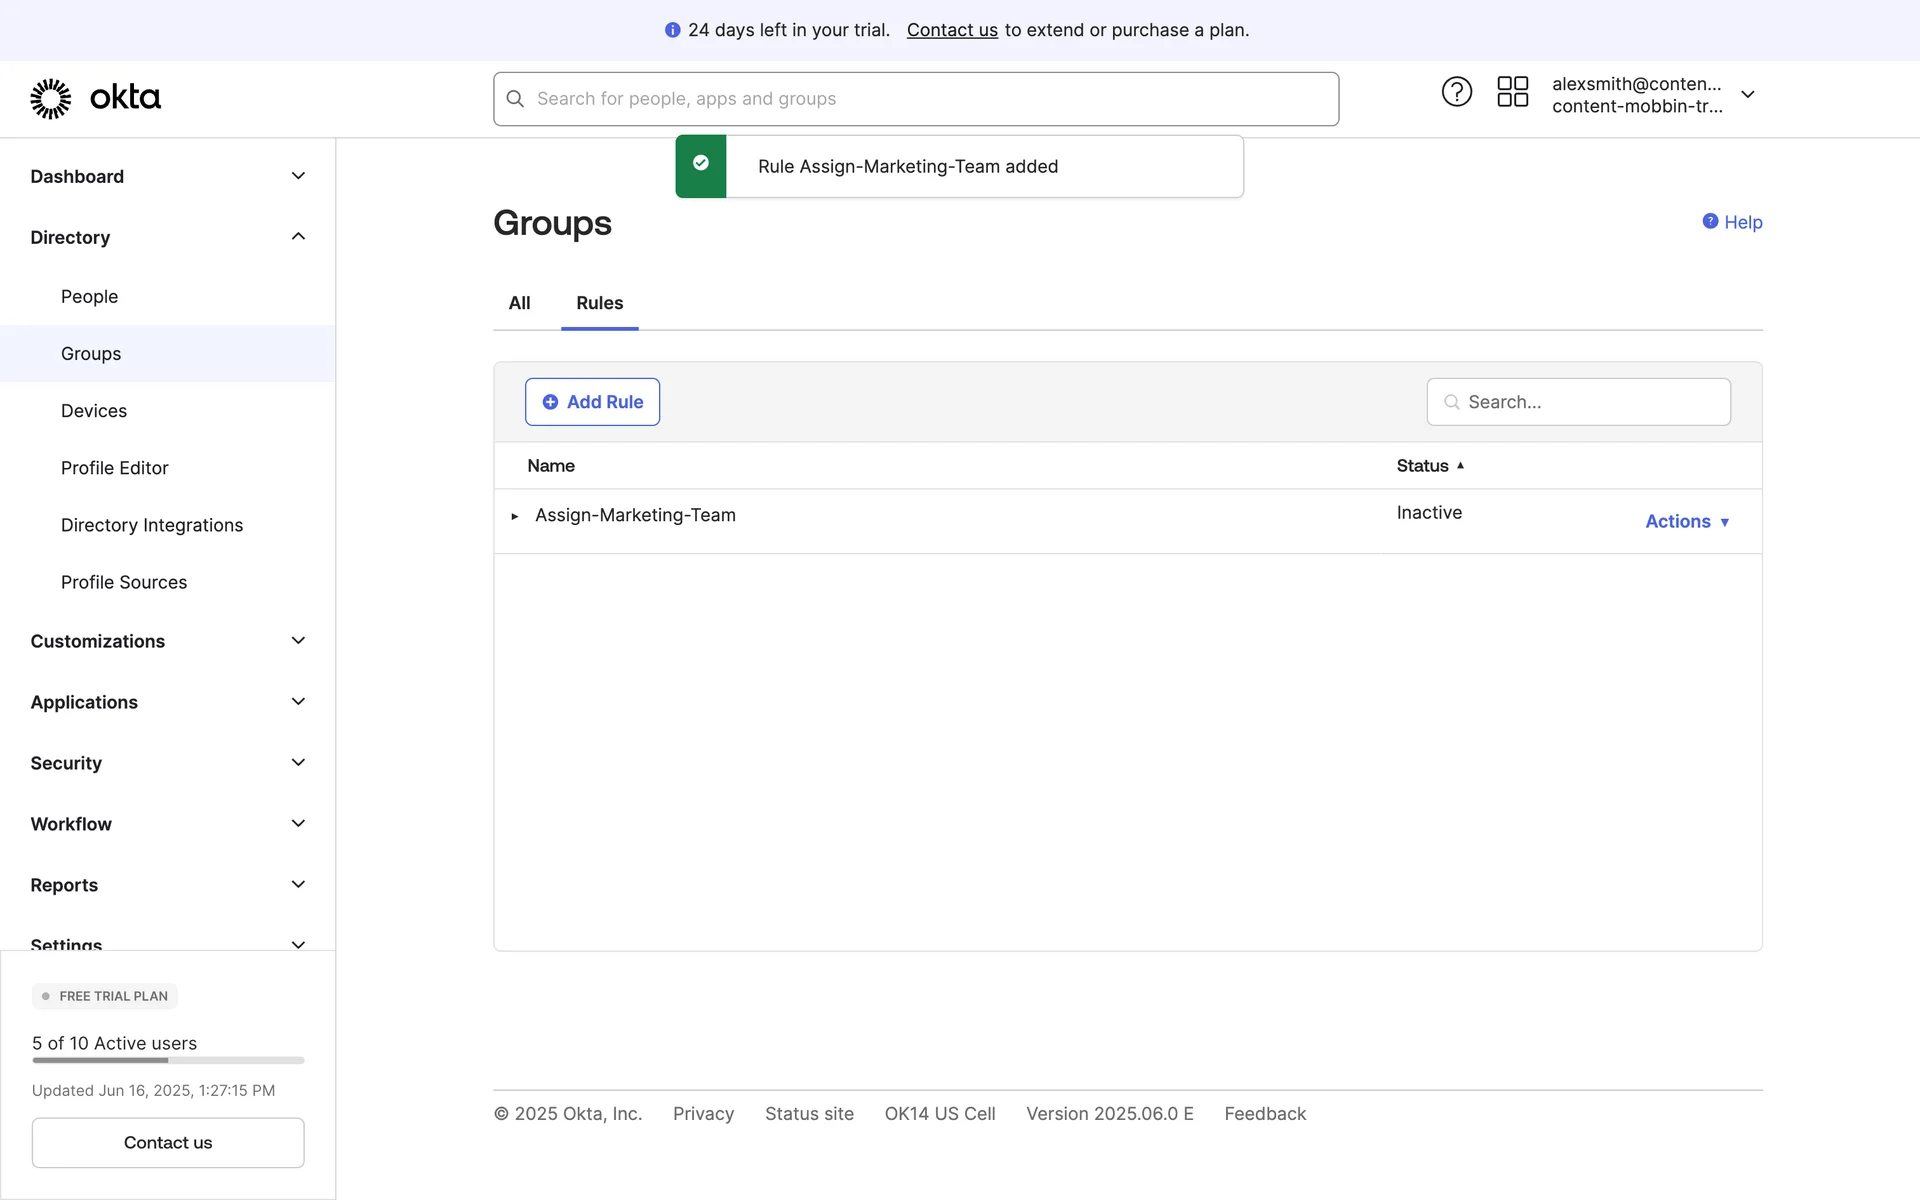Expand the Security sidebar section
The image size is (1920, 1200).
click(298, 763)
